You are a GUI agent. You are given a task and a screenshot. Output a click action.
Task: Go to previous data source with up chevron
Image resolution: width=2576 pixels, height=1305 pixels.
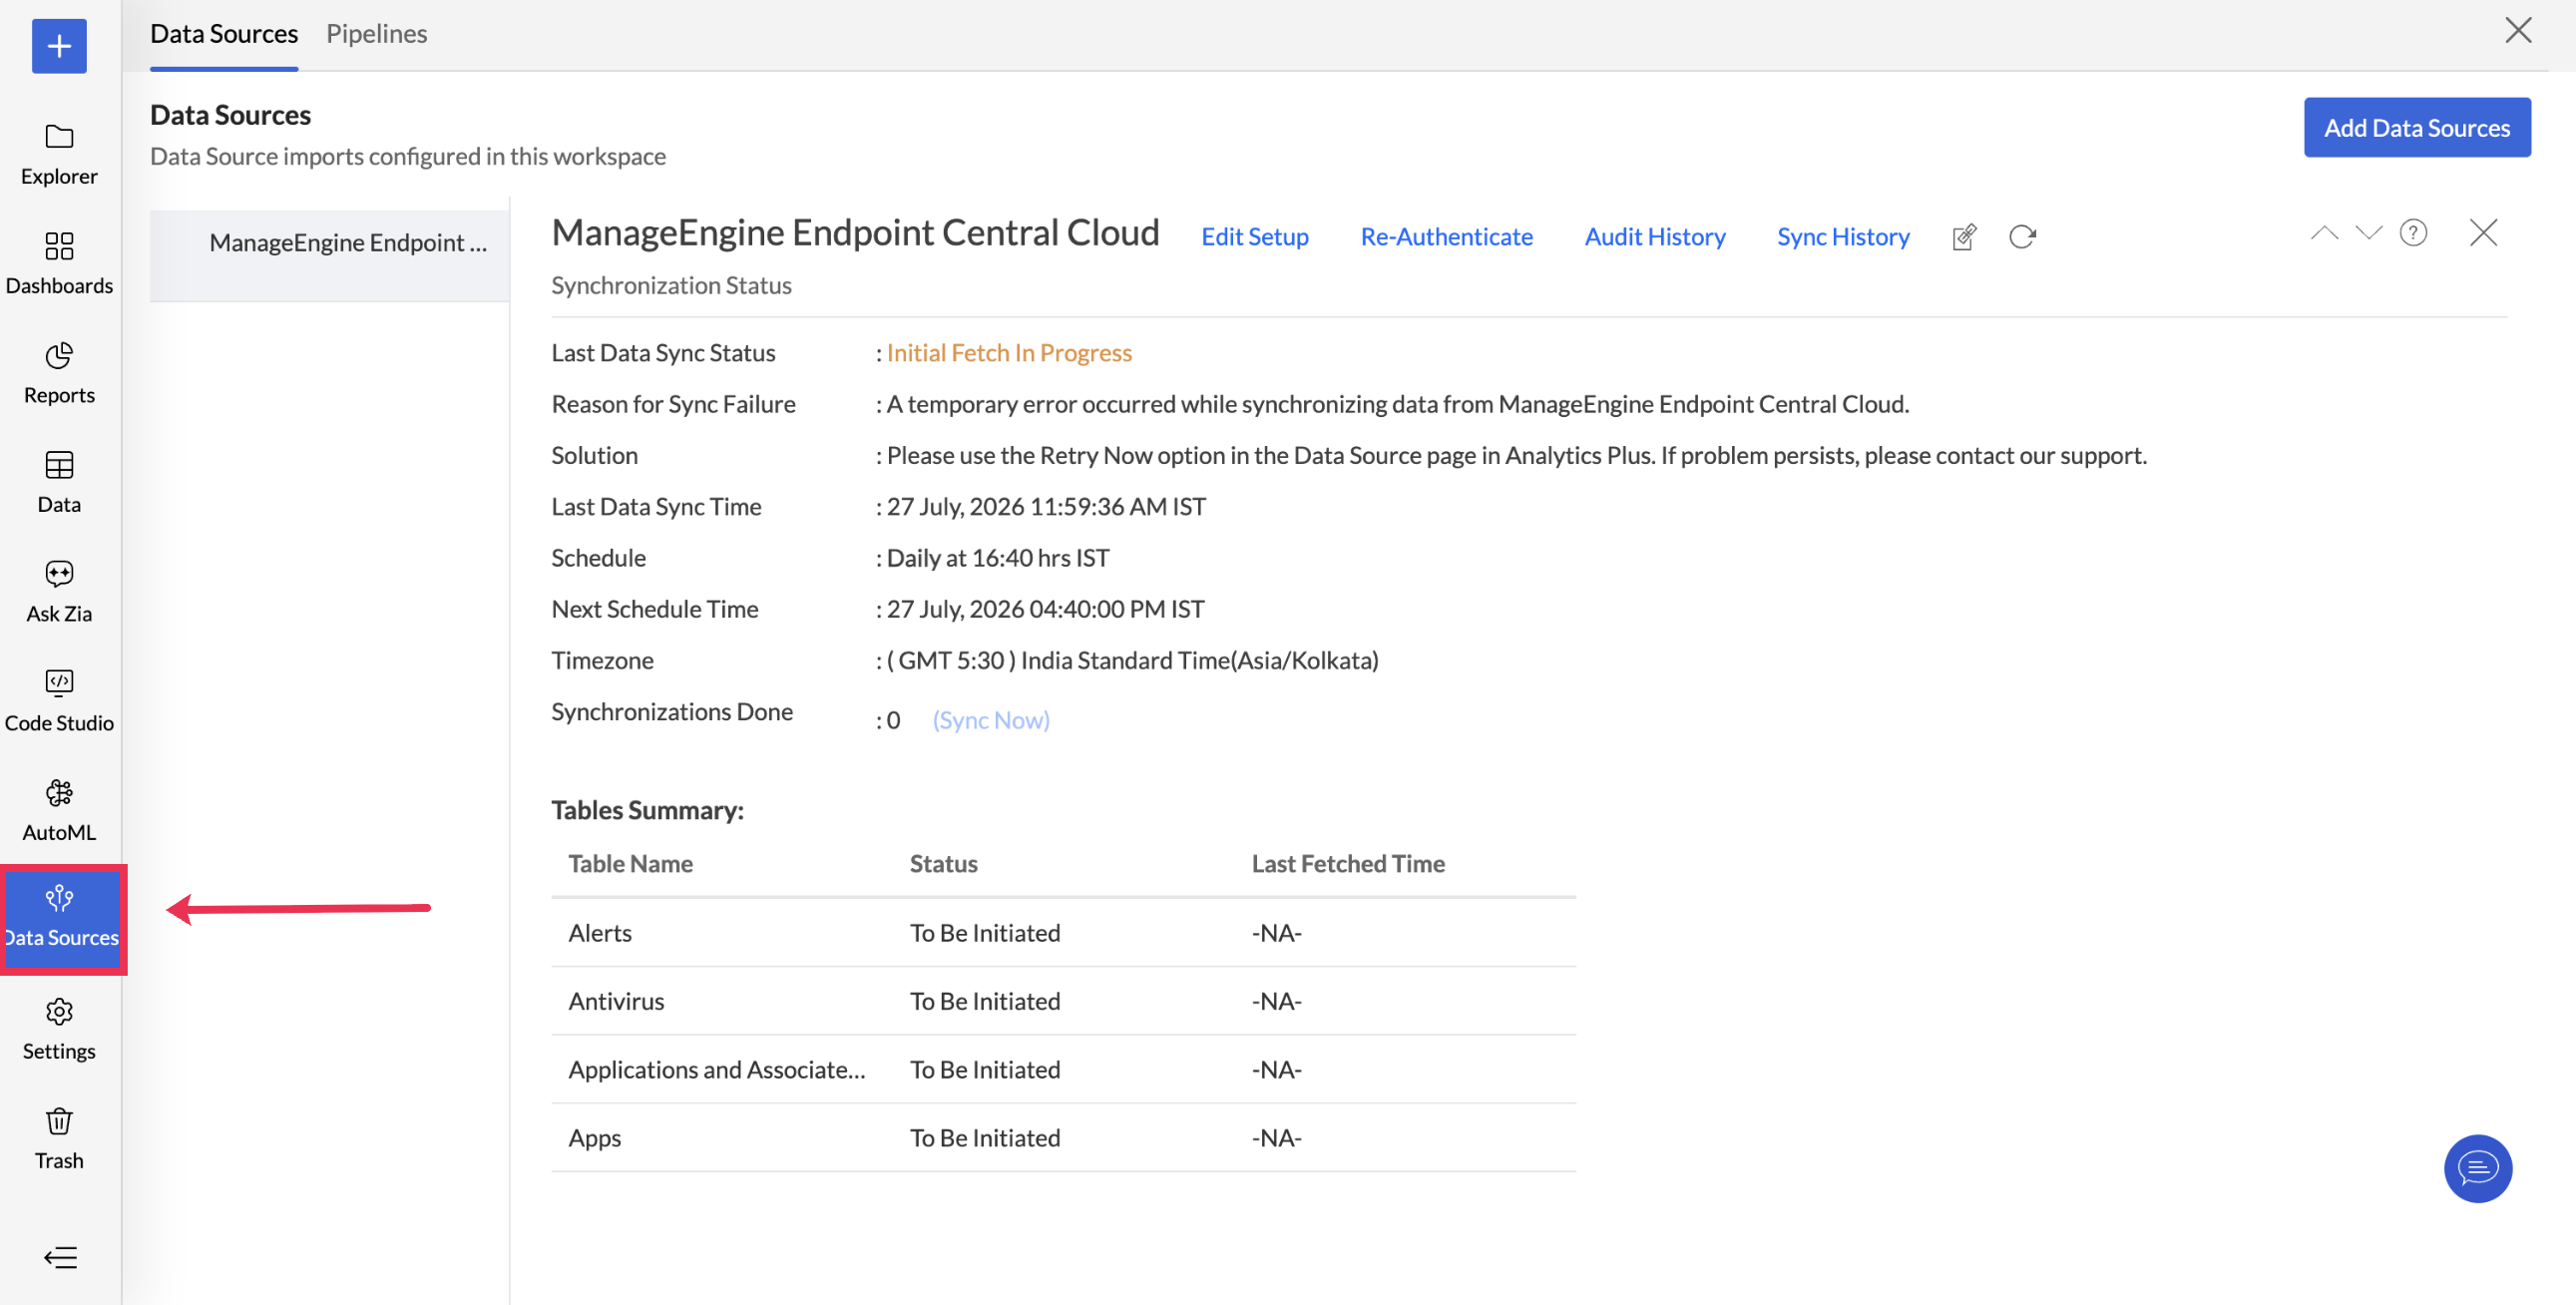pos(2324,233)
